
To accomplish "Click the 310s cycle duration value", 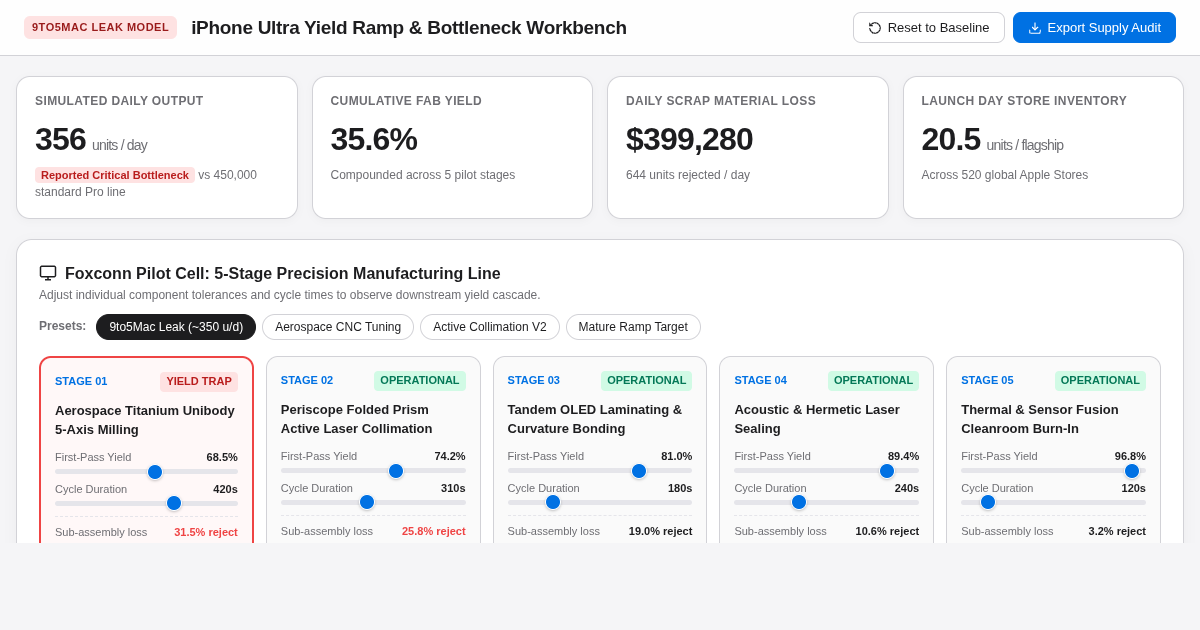I will tap(453, 488).
